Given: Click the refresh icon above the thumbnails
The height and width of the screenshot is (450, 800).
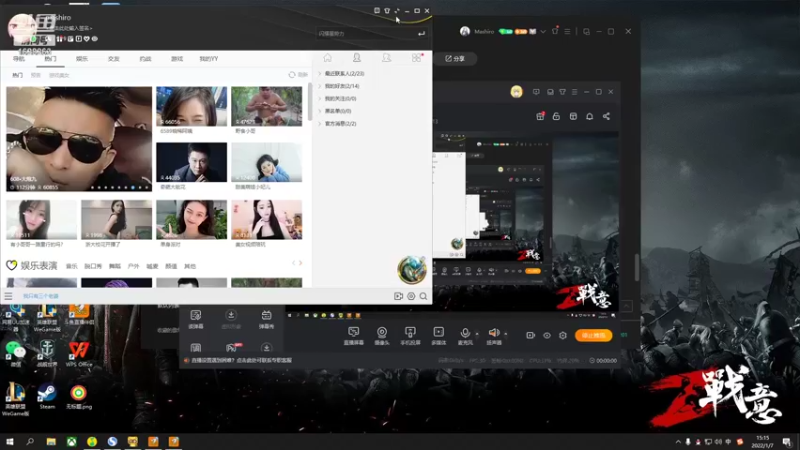Looking at the screenshot, I should 292,74.
